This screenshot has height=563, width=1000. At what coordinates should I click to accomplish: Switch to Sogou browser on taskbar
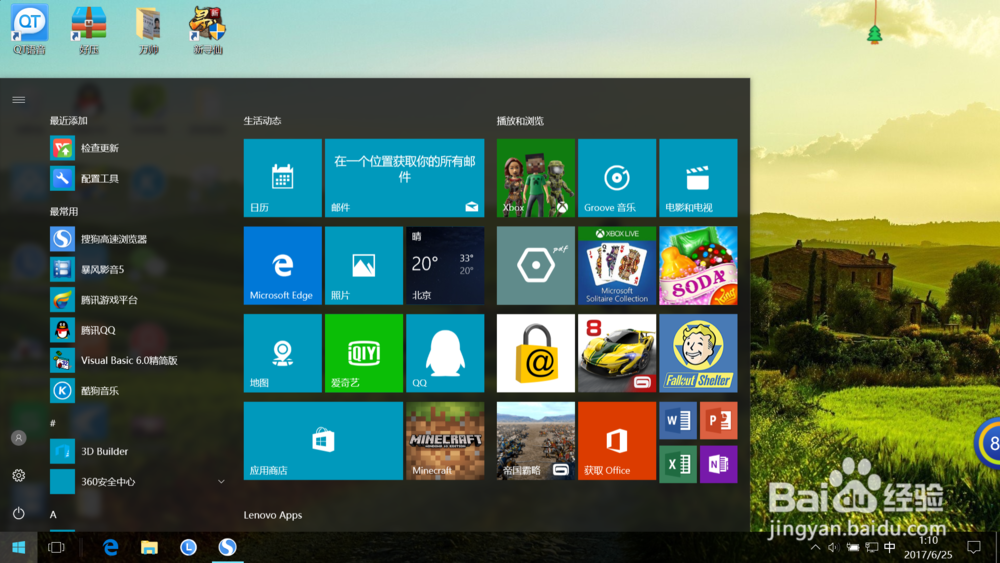pos(228,547)
